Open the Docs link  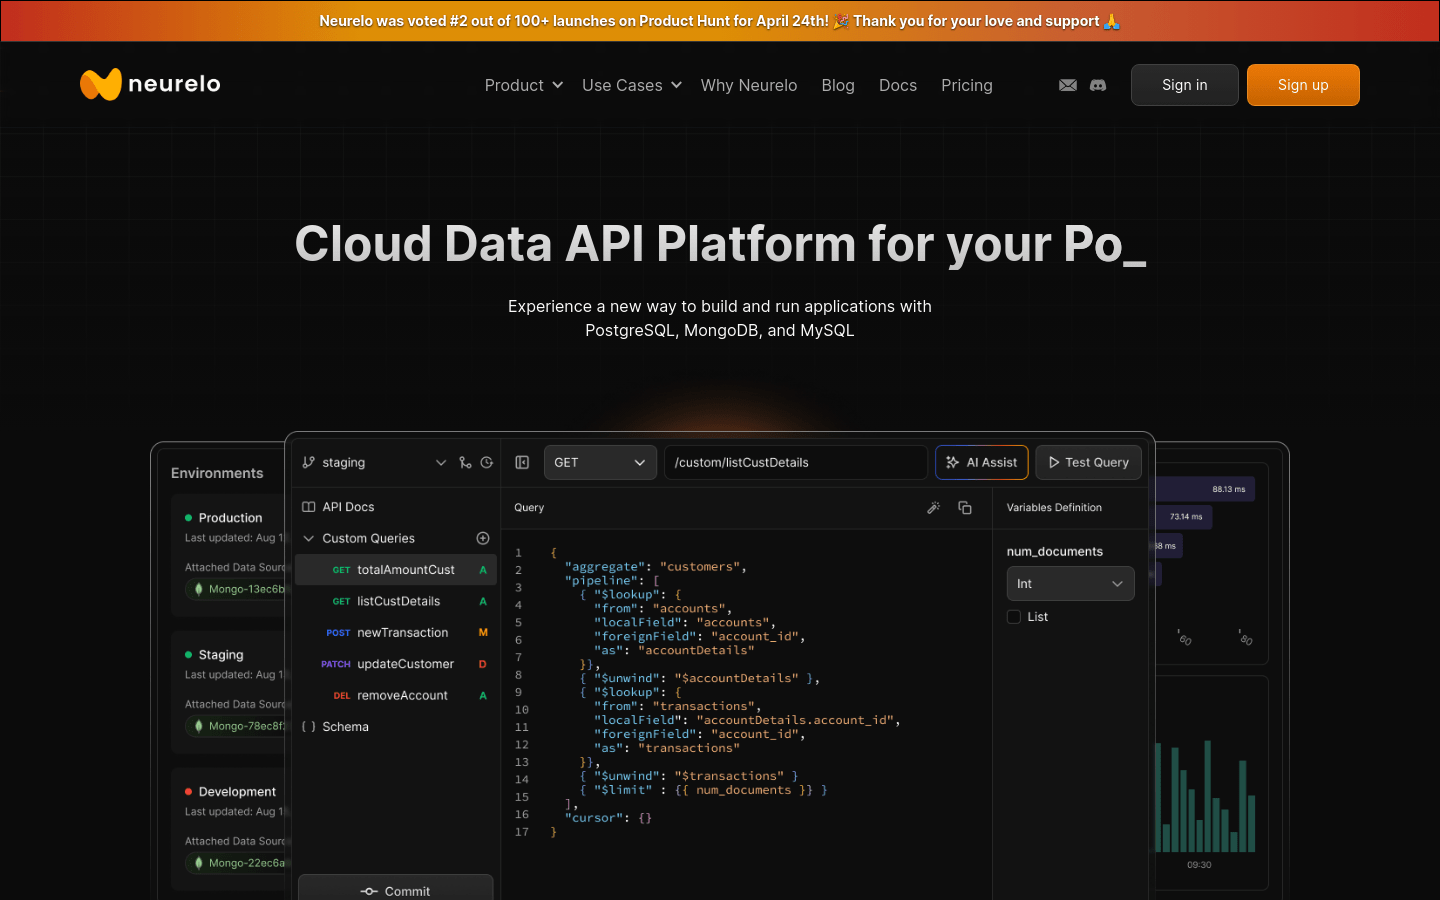point(898,85)
